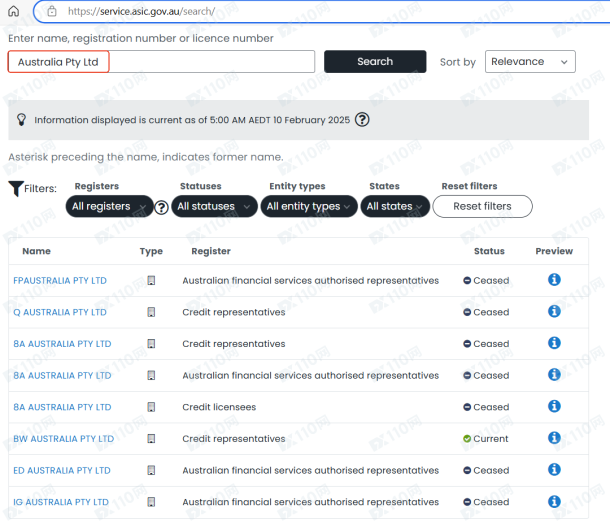This screenshot has width=610, height=521.
Task: Click the Register column header
Action: [x=211, y=251]
